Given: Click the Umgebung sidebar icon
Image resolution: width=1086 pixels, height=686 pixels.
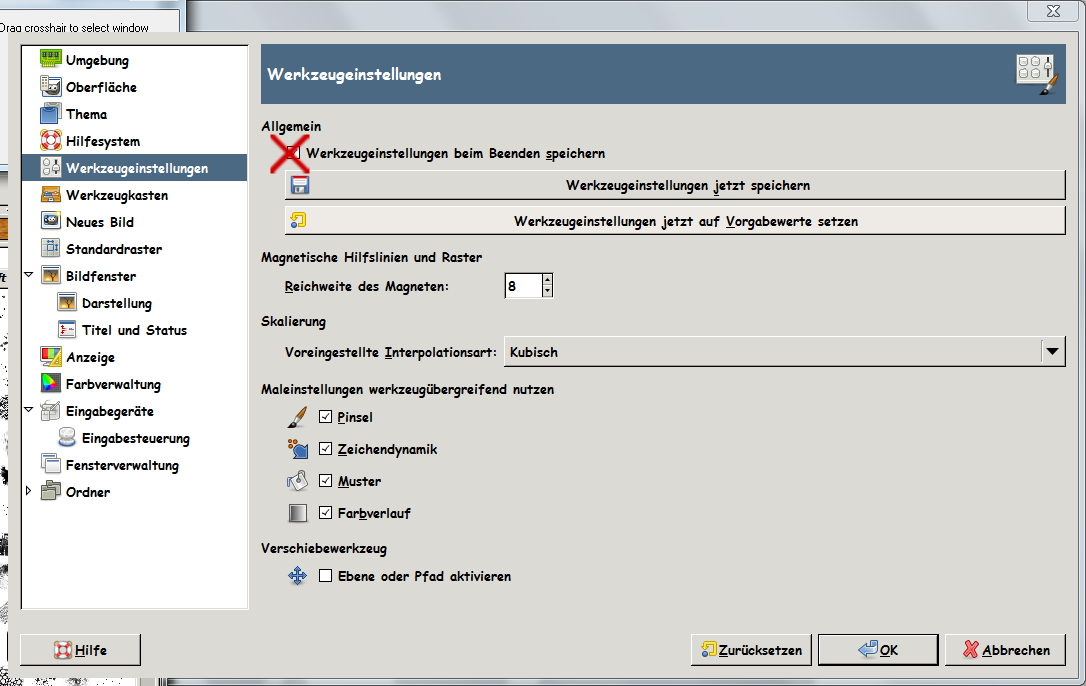Looking at the screenshot, I should 51,59.
